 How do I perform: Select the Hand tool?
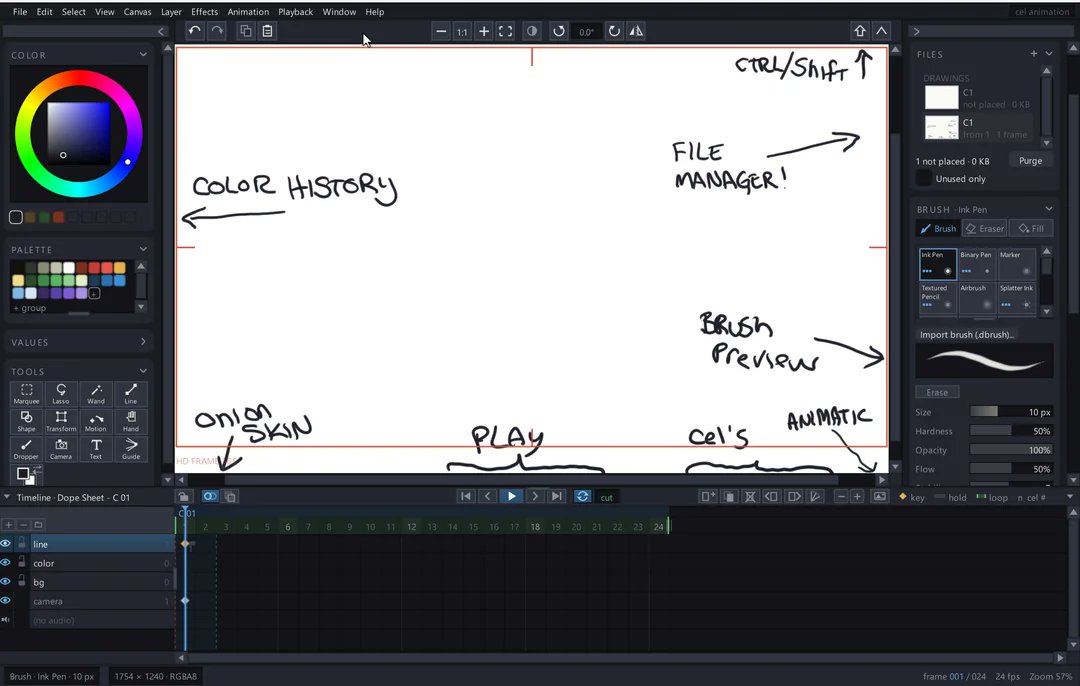(131, 421)
